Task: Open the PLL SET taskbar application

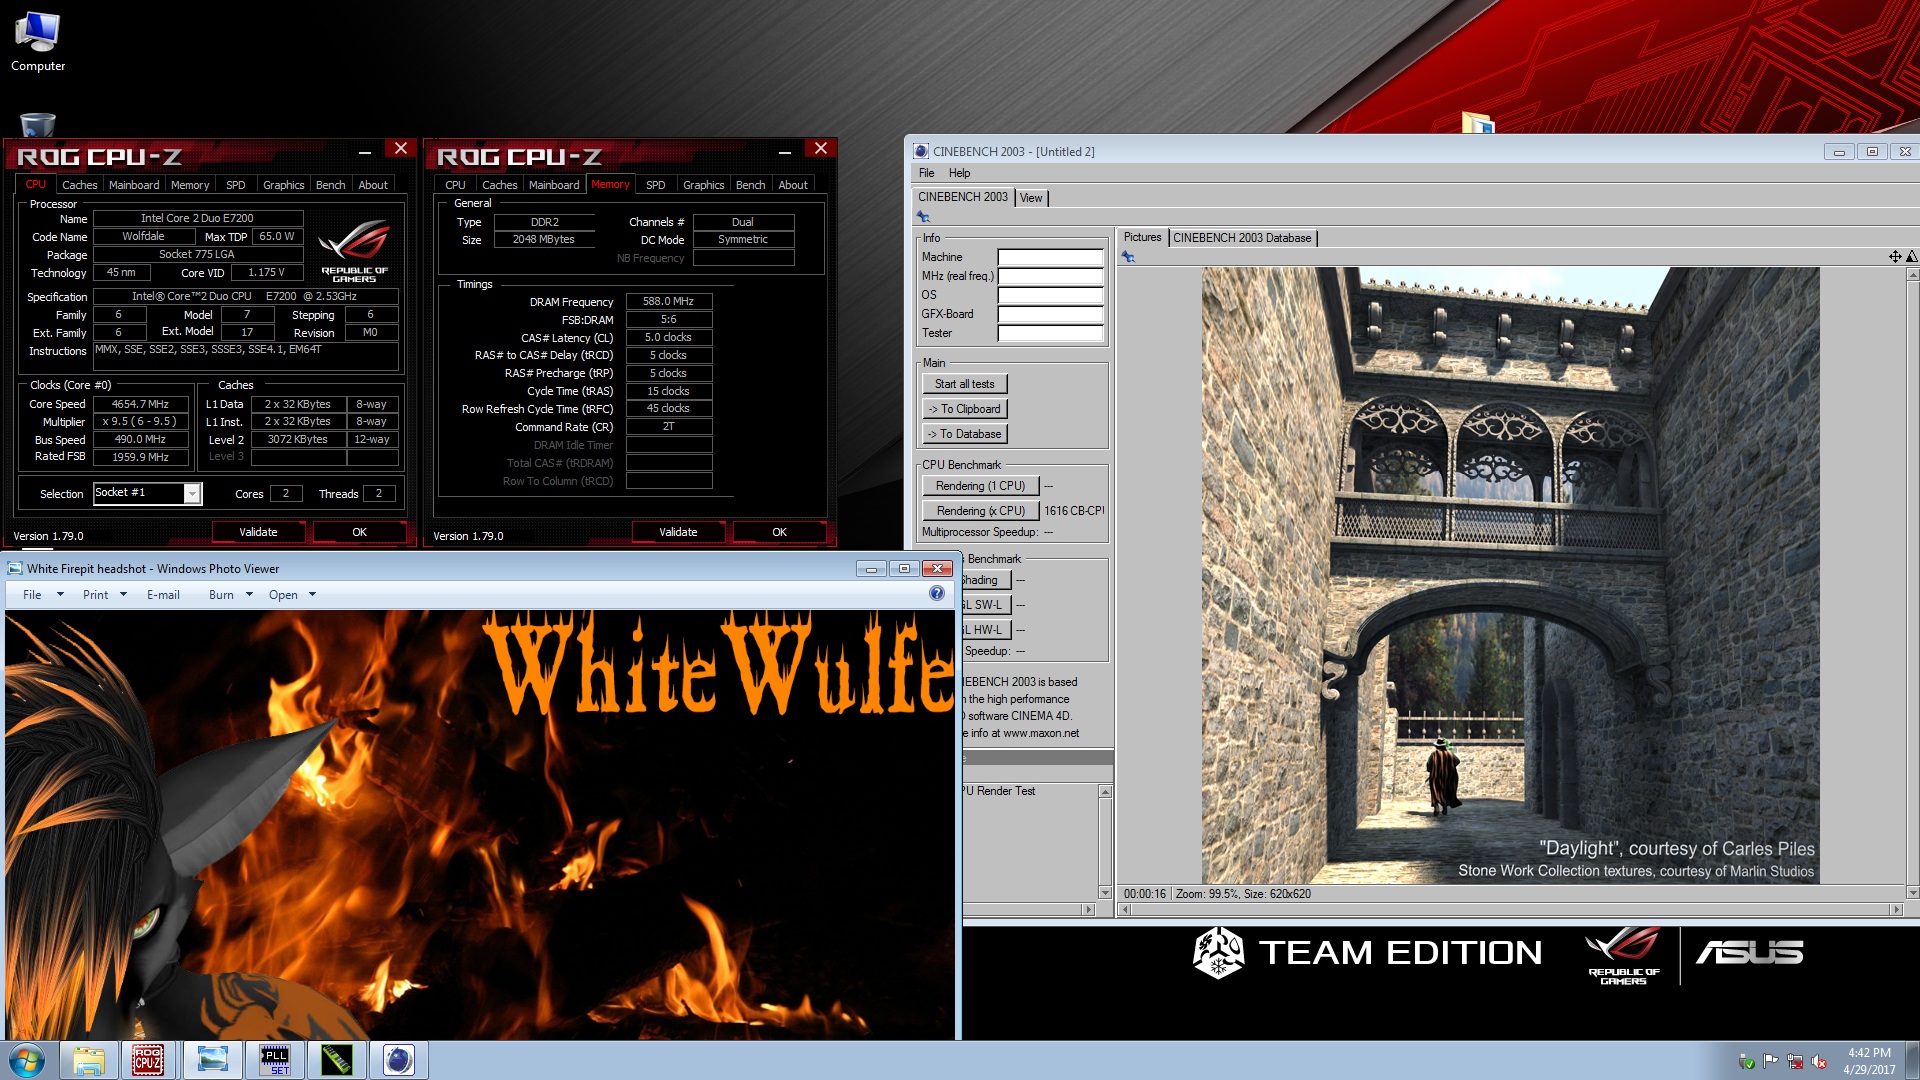Action: coord(275,1060)
